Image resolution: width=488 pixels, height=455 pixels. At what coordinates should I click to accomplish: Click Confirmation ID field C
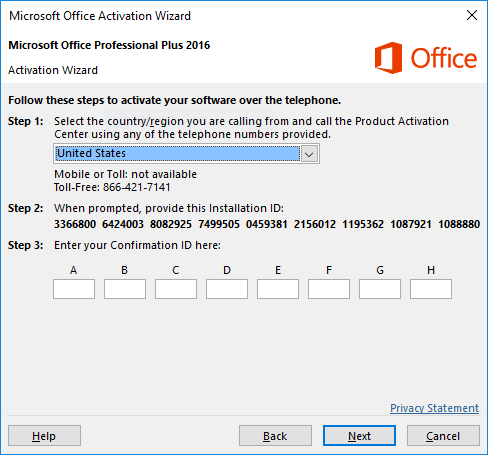coord(176,289)
